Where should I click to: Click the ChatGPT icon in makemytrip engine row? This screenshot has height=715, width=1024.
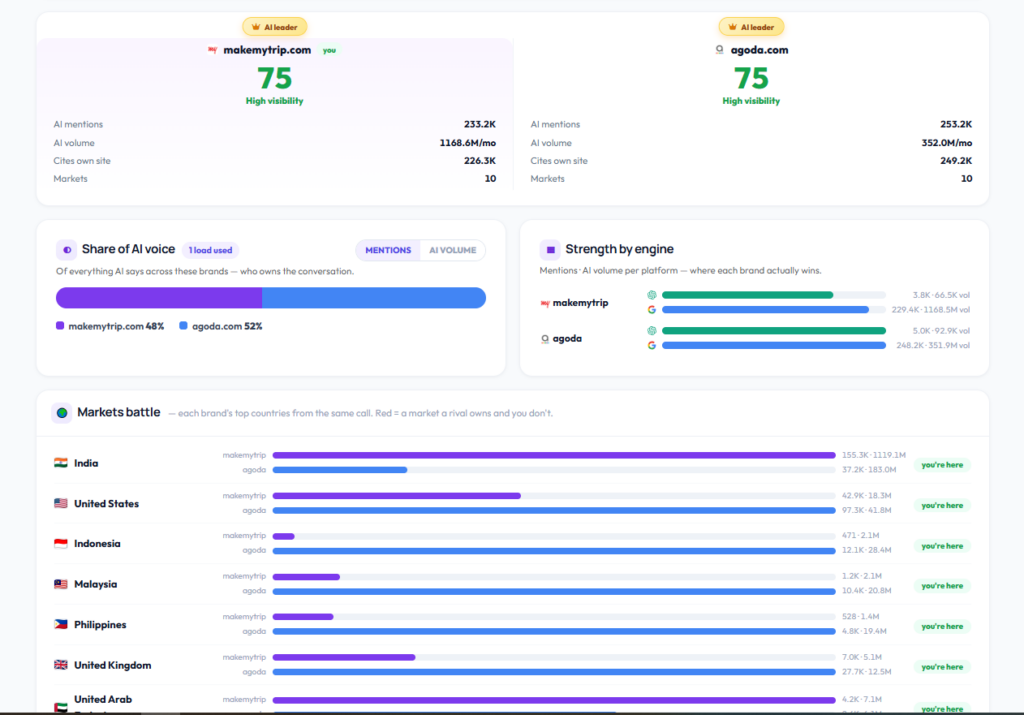[652, 295]
